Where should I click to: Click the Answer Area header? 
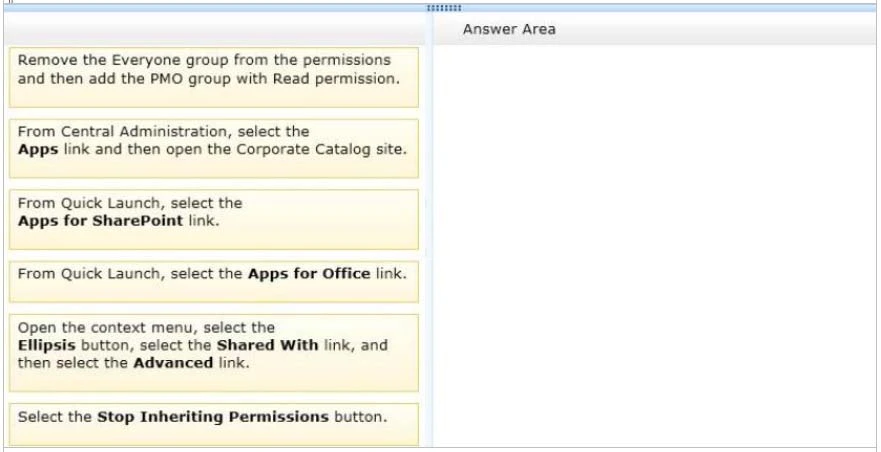[509, 29]
